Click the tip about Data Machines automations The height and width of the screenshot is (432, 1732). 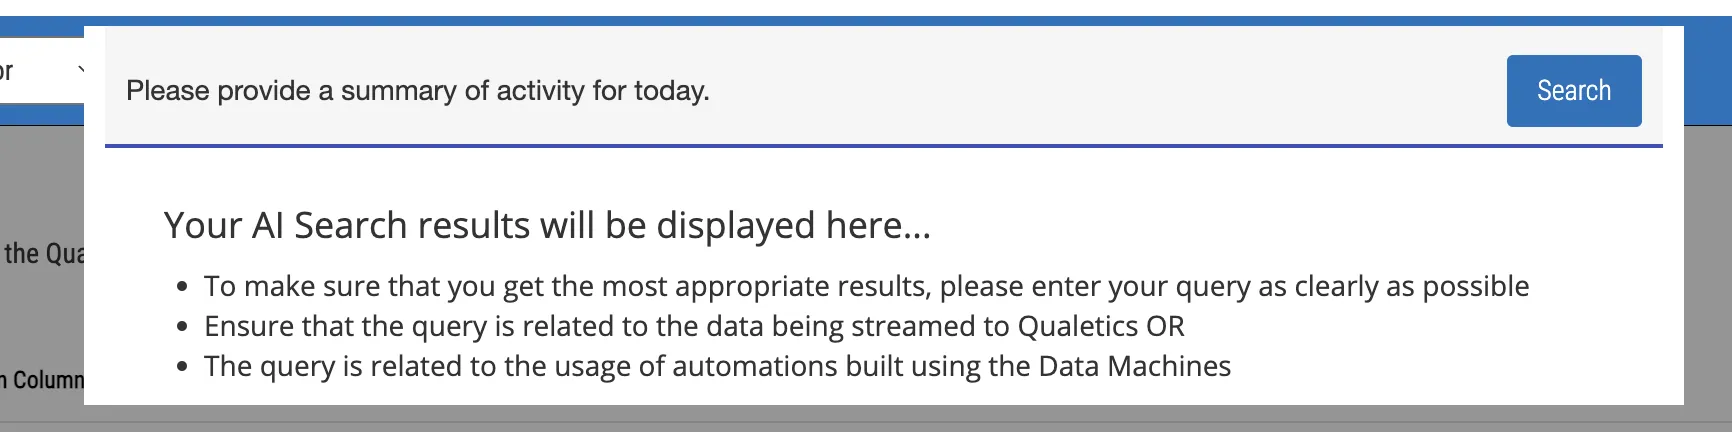tap(717, 367)
